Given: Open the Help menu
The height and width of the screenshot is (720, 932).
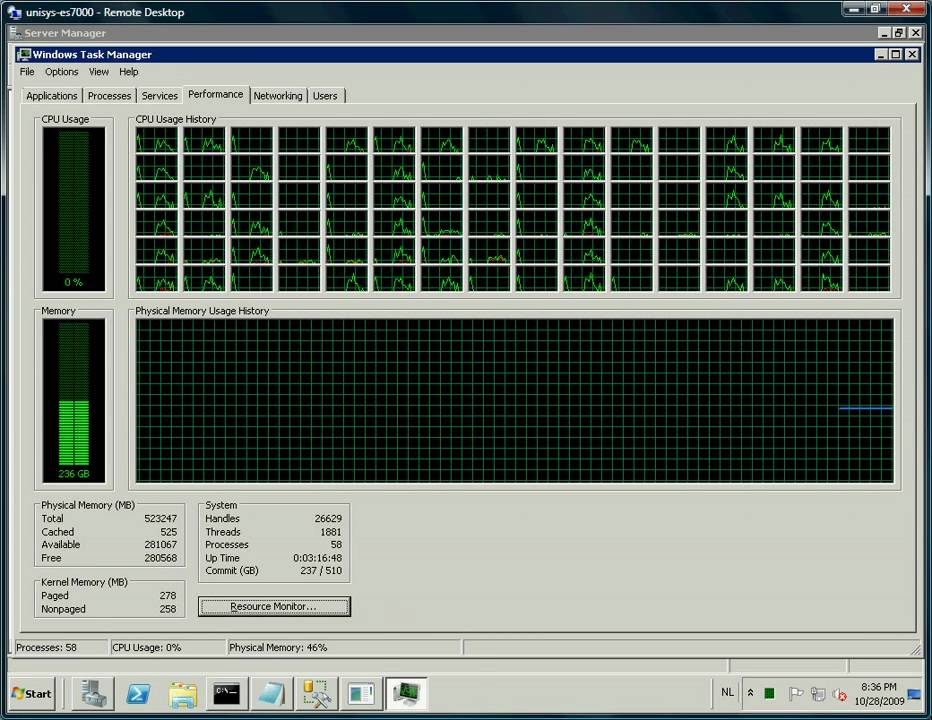Looking at the screenshot, I should click(x=128, y=71).
